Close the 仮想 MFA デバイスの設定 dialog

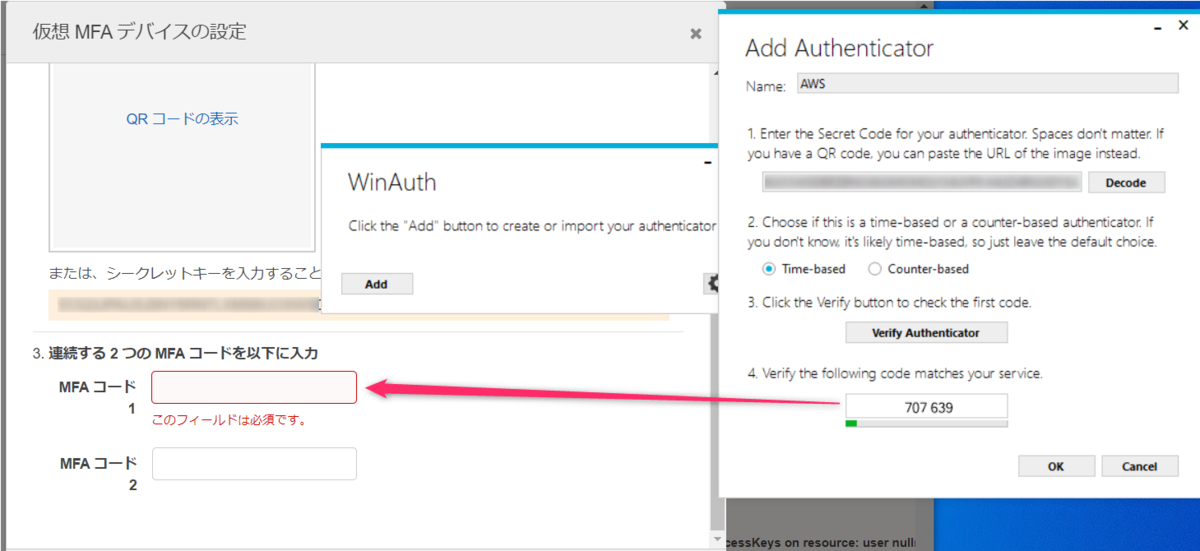point(696,33)
